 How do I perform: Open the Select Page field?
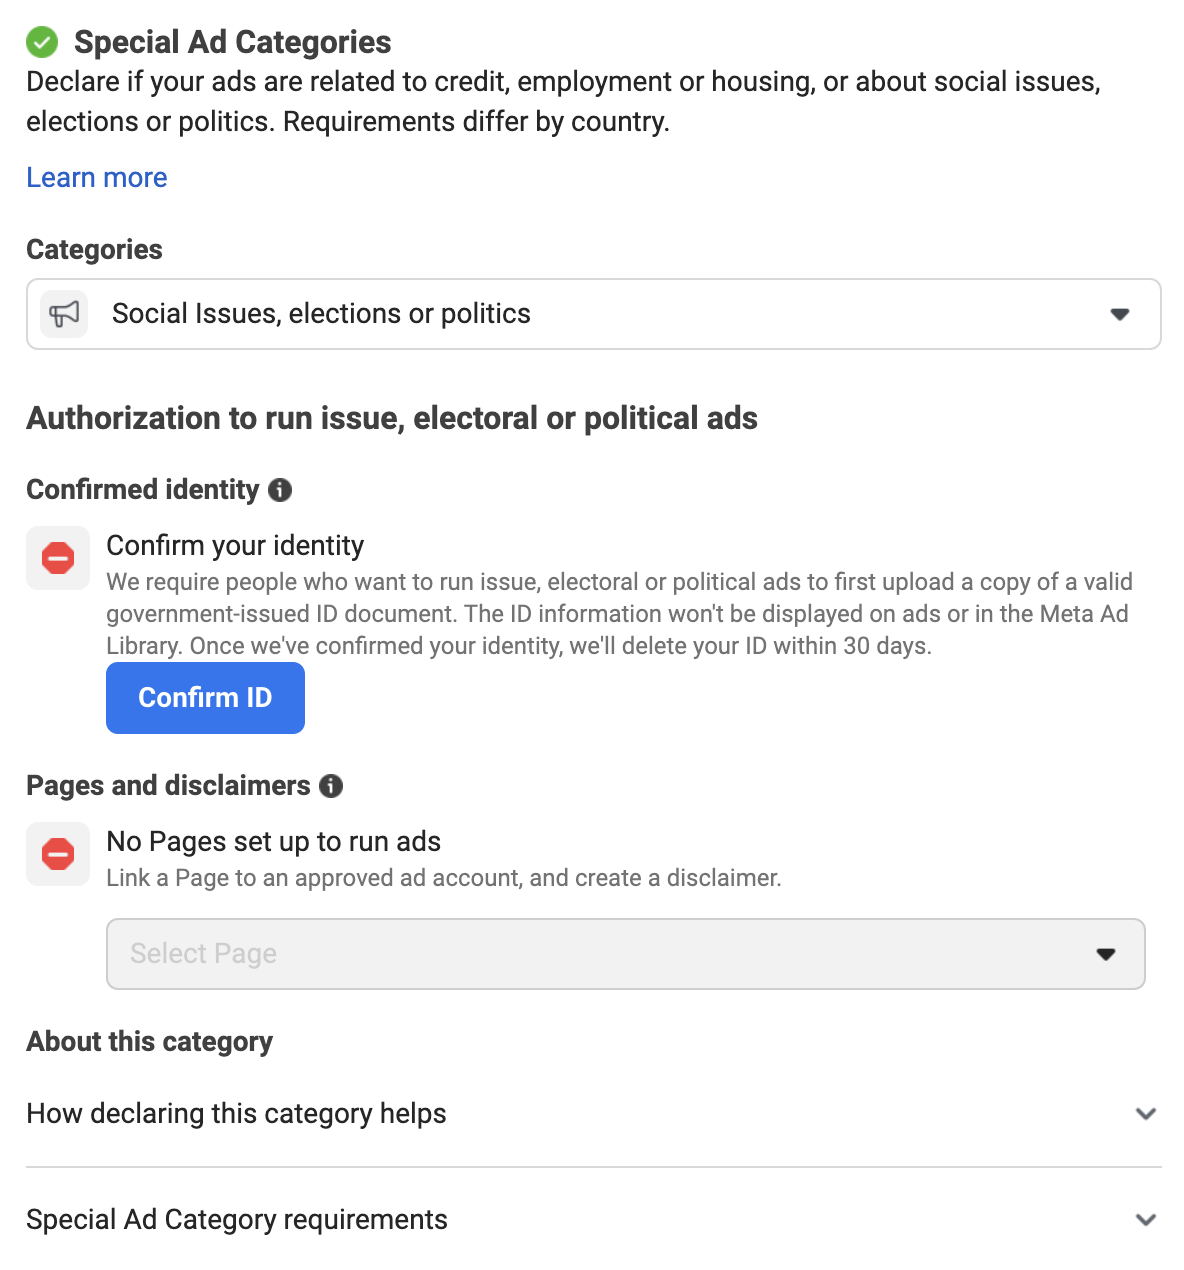tap(626, 954)
